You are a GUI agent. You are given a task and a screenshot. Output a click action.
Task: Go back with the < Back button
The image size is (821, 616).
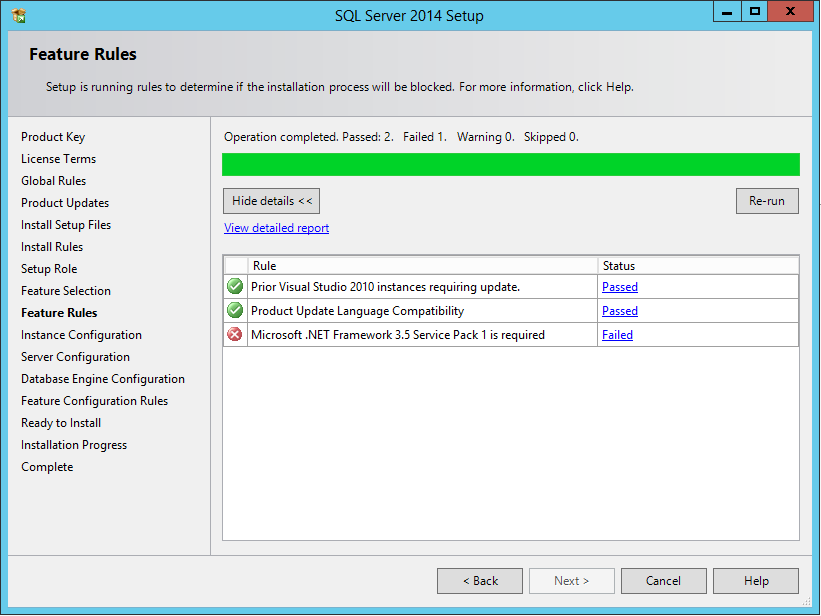point(480,581)
